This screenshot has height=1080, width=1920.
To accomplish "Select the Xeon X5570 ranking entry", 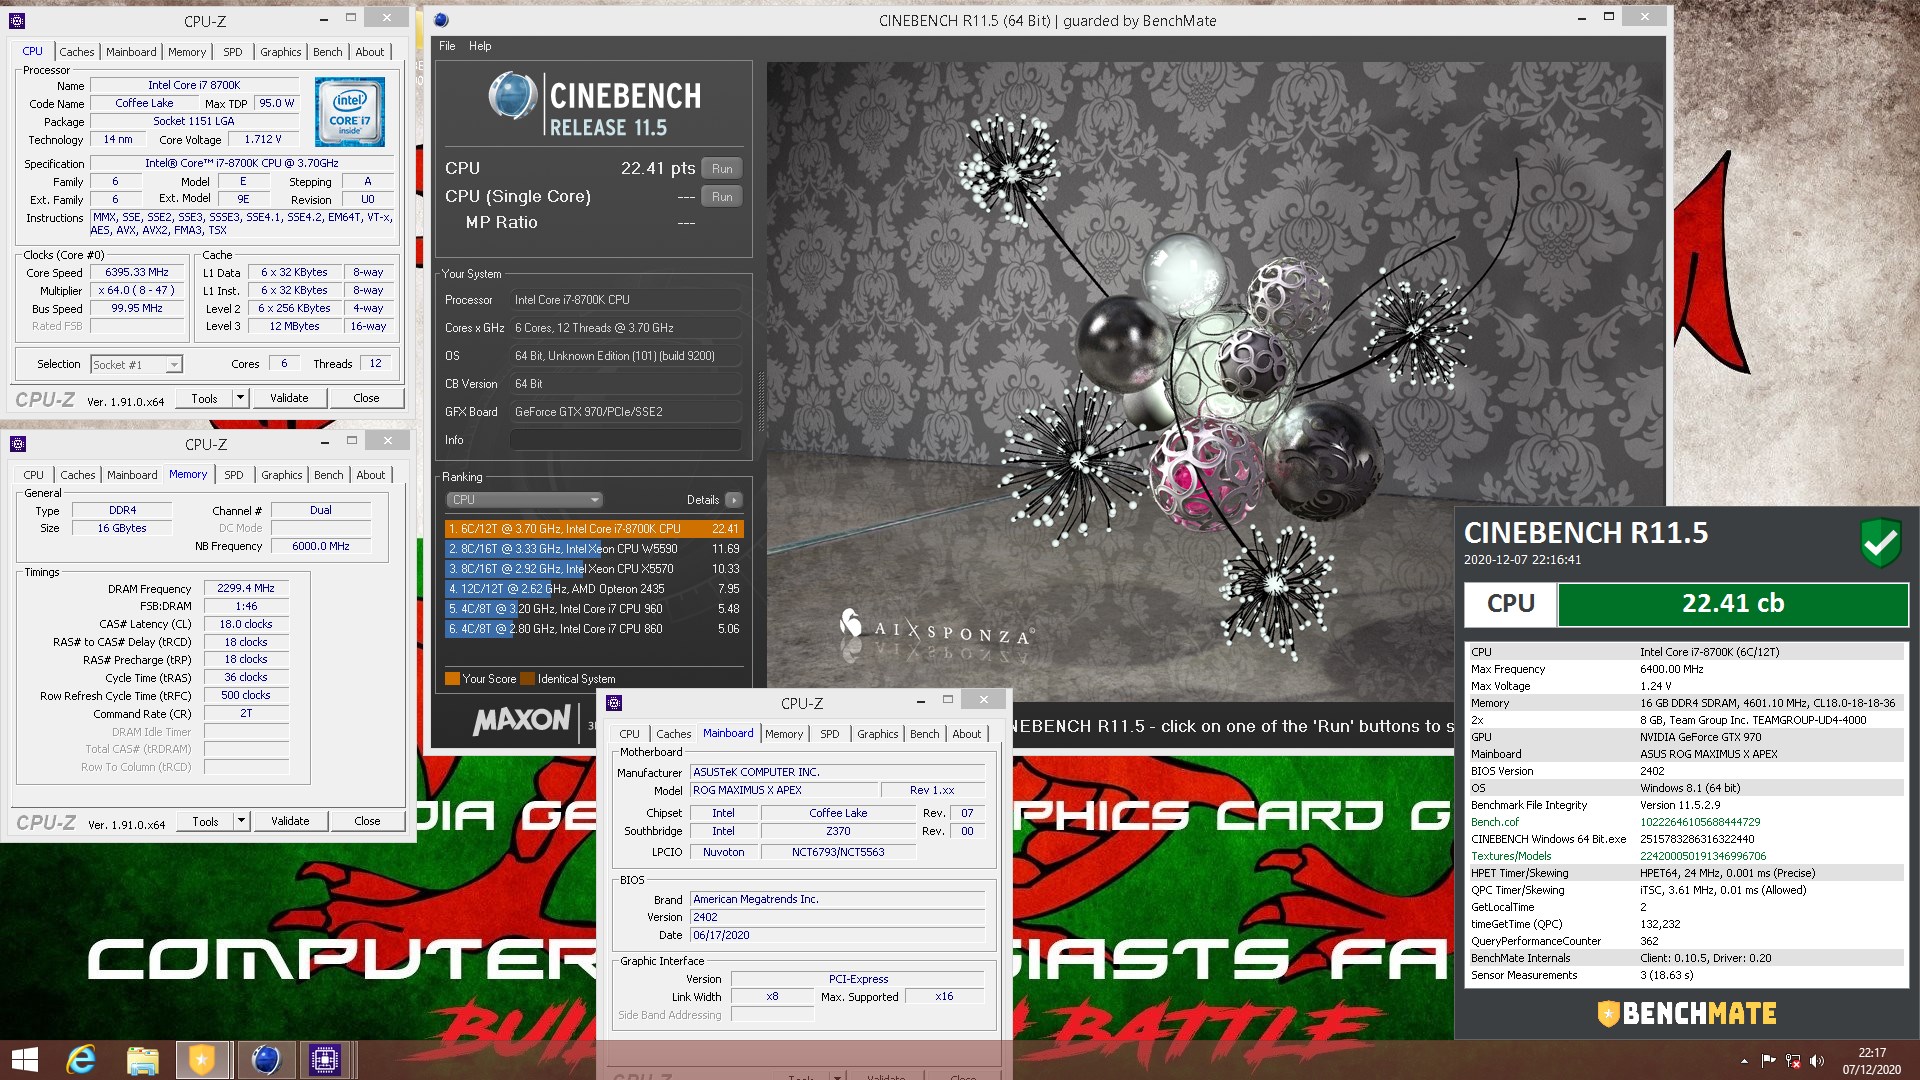I will pyautogui.click(x=594, y=569).
